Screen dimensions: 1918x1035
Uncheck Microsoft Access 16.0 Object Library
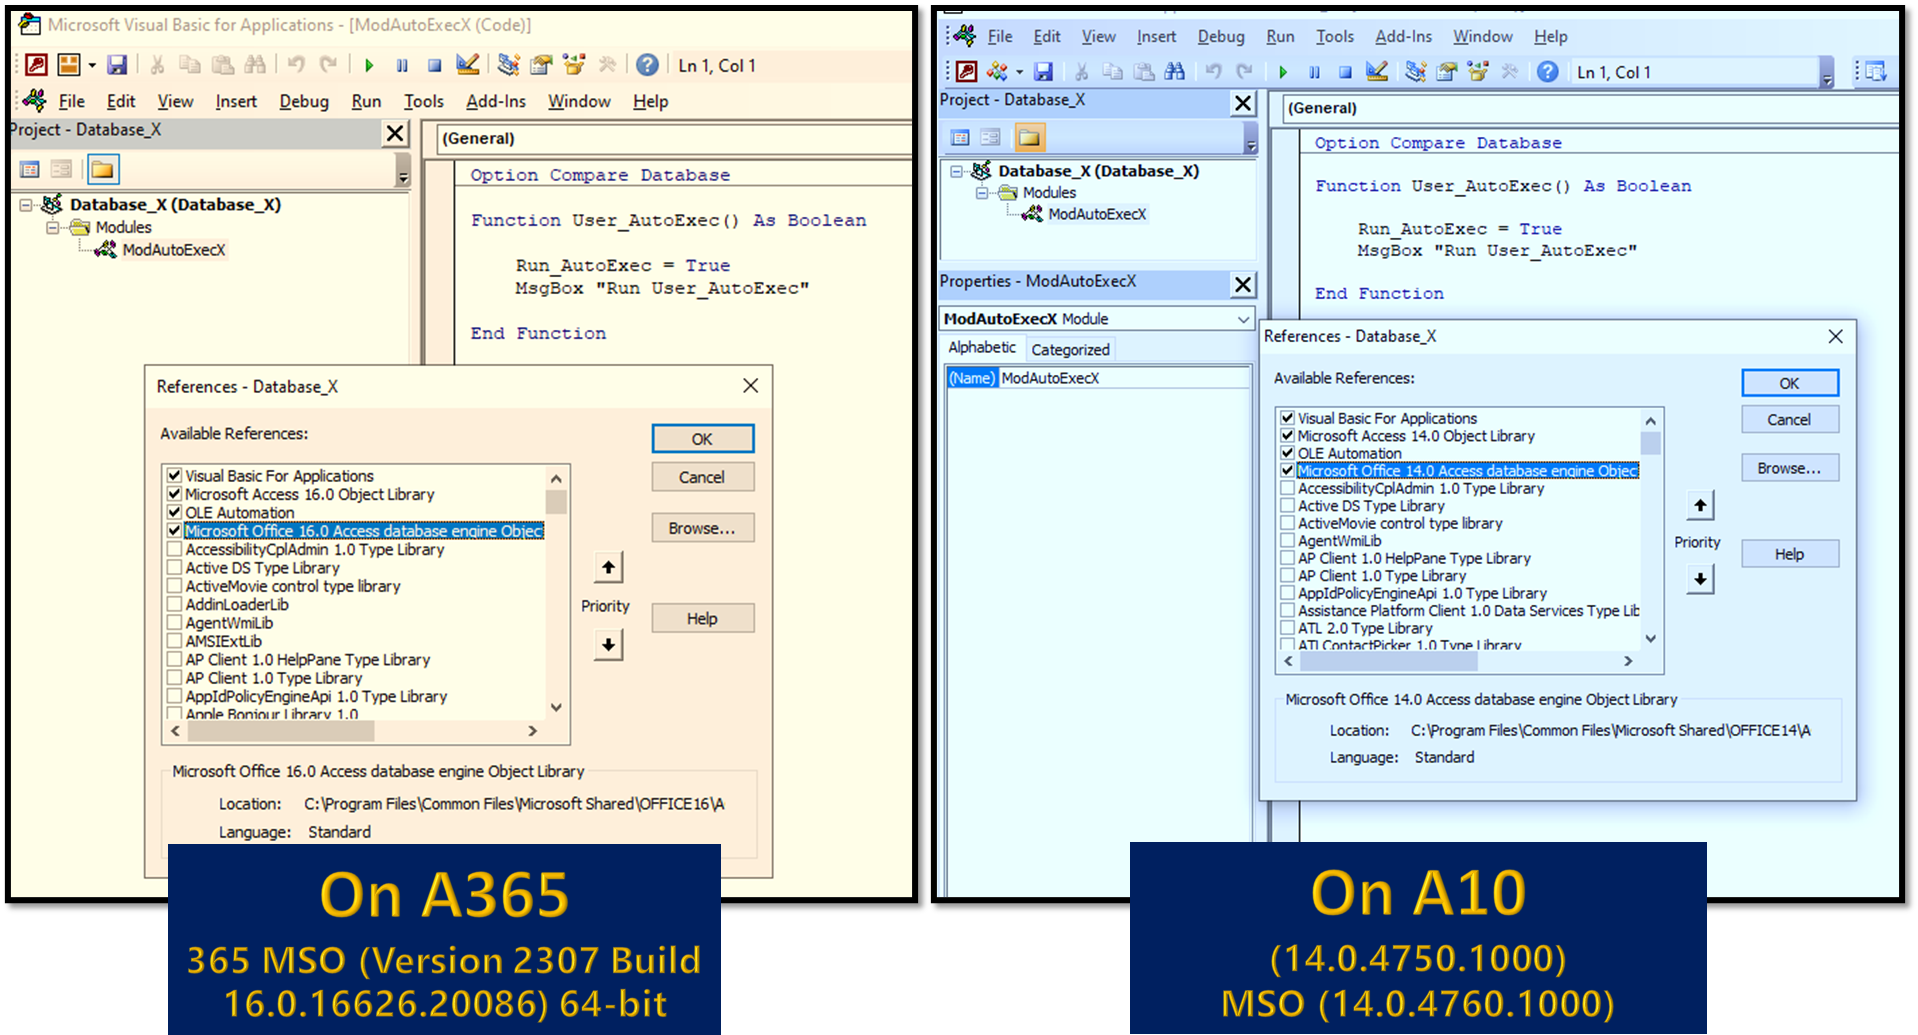pyautogui.click(x=174, y=494)
